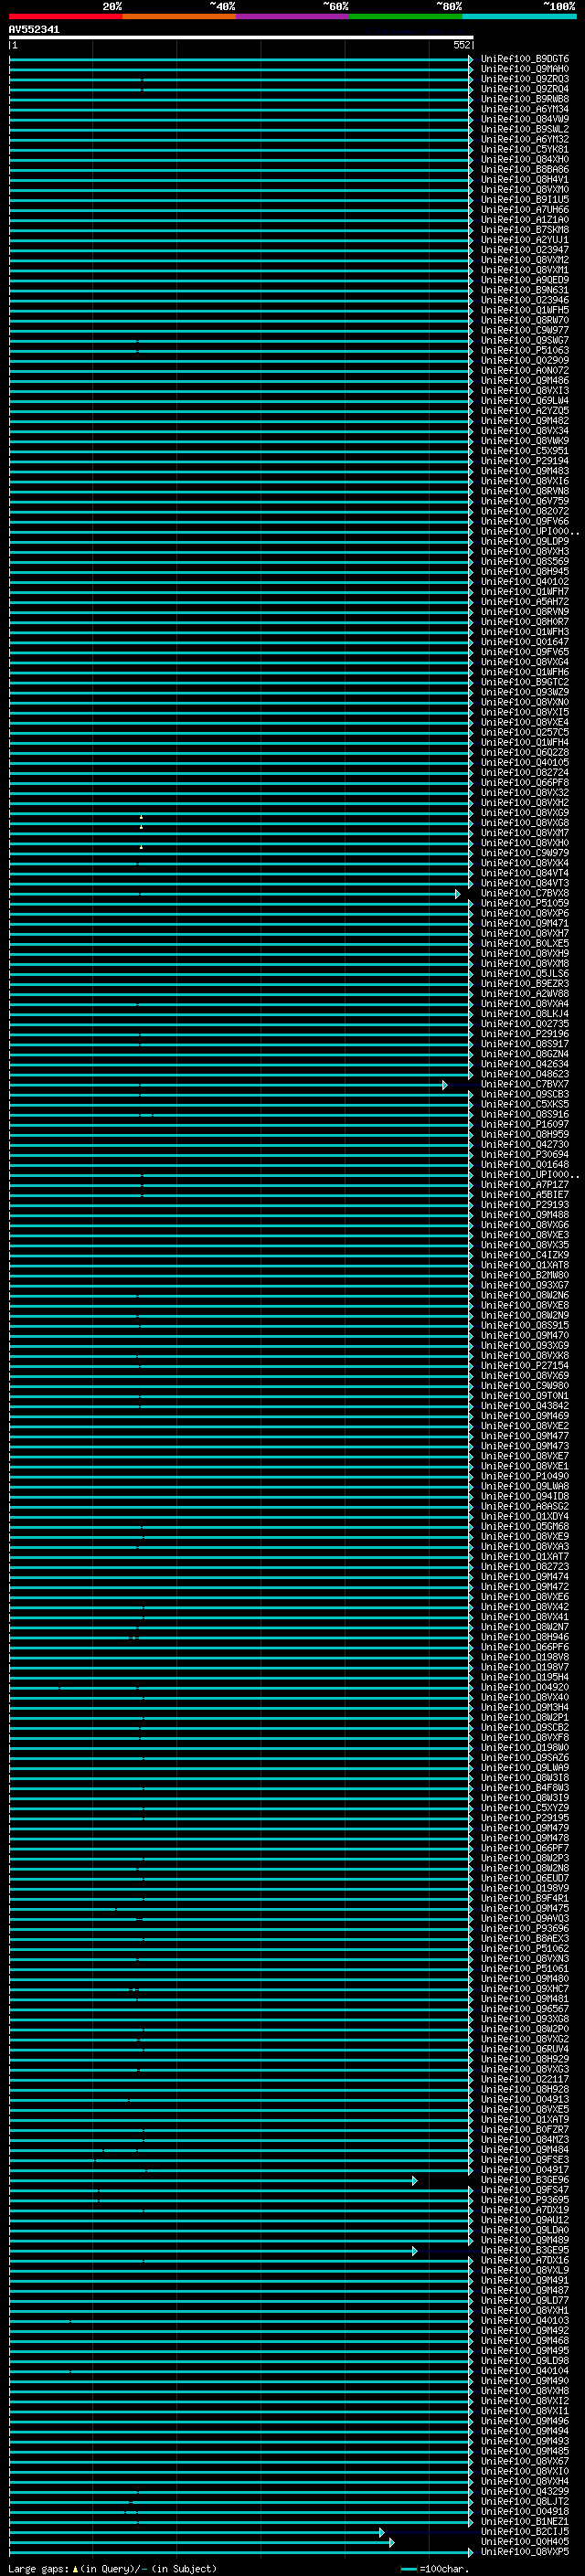Image resolution: width=585 pixels, height=2576 pixels.
Task: Select the UniRef100_Q1XAT8 label
Action: click(525, 1266)
